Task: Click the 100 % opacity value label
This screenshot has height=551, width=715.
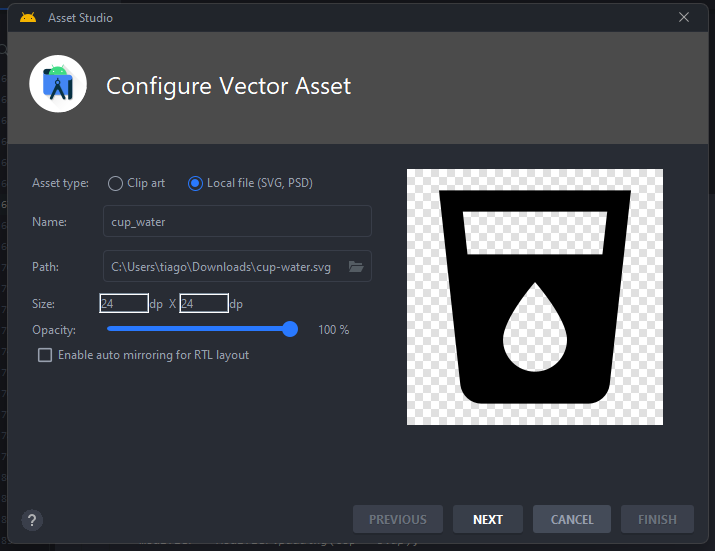Action: click(x=333, y=330)
